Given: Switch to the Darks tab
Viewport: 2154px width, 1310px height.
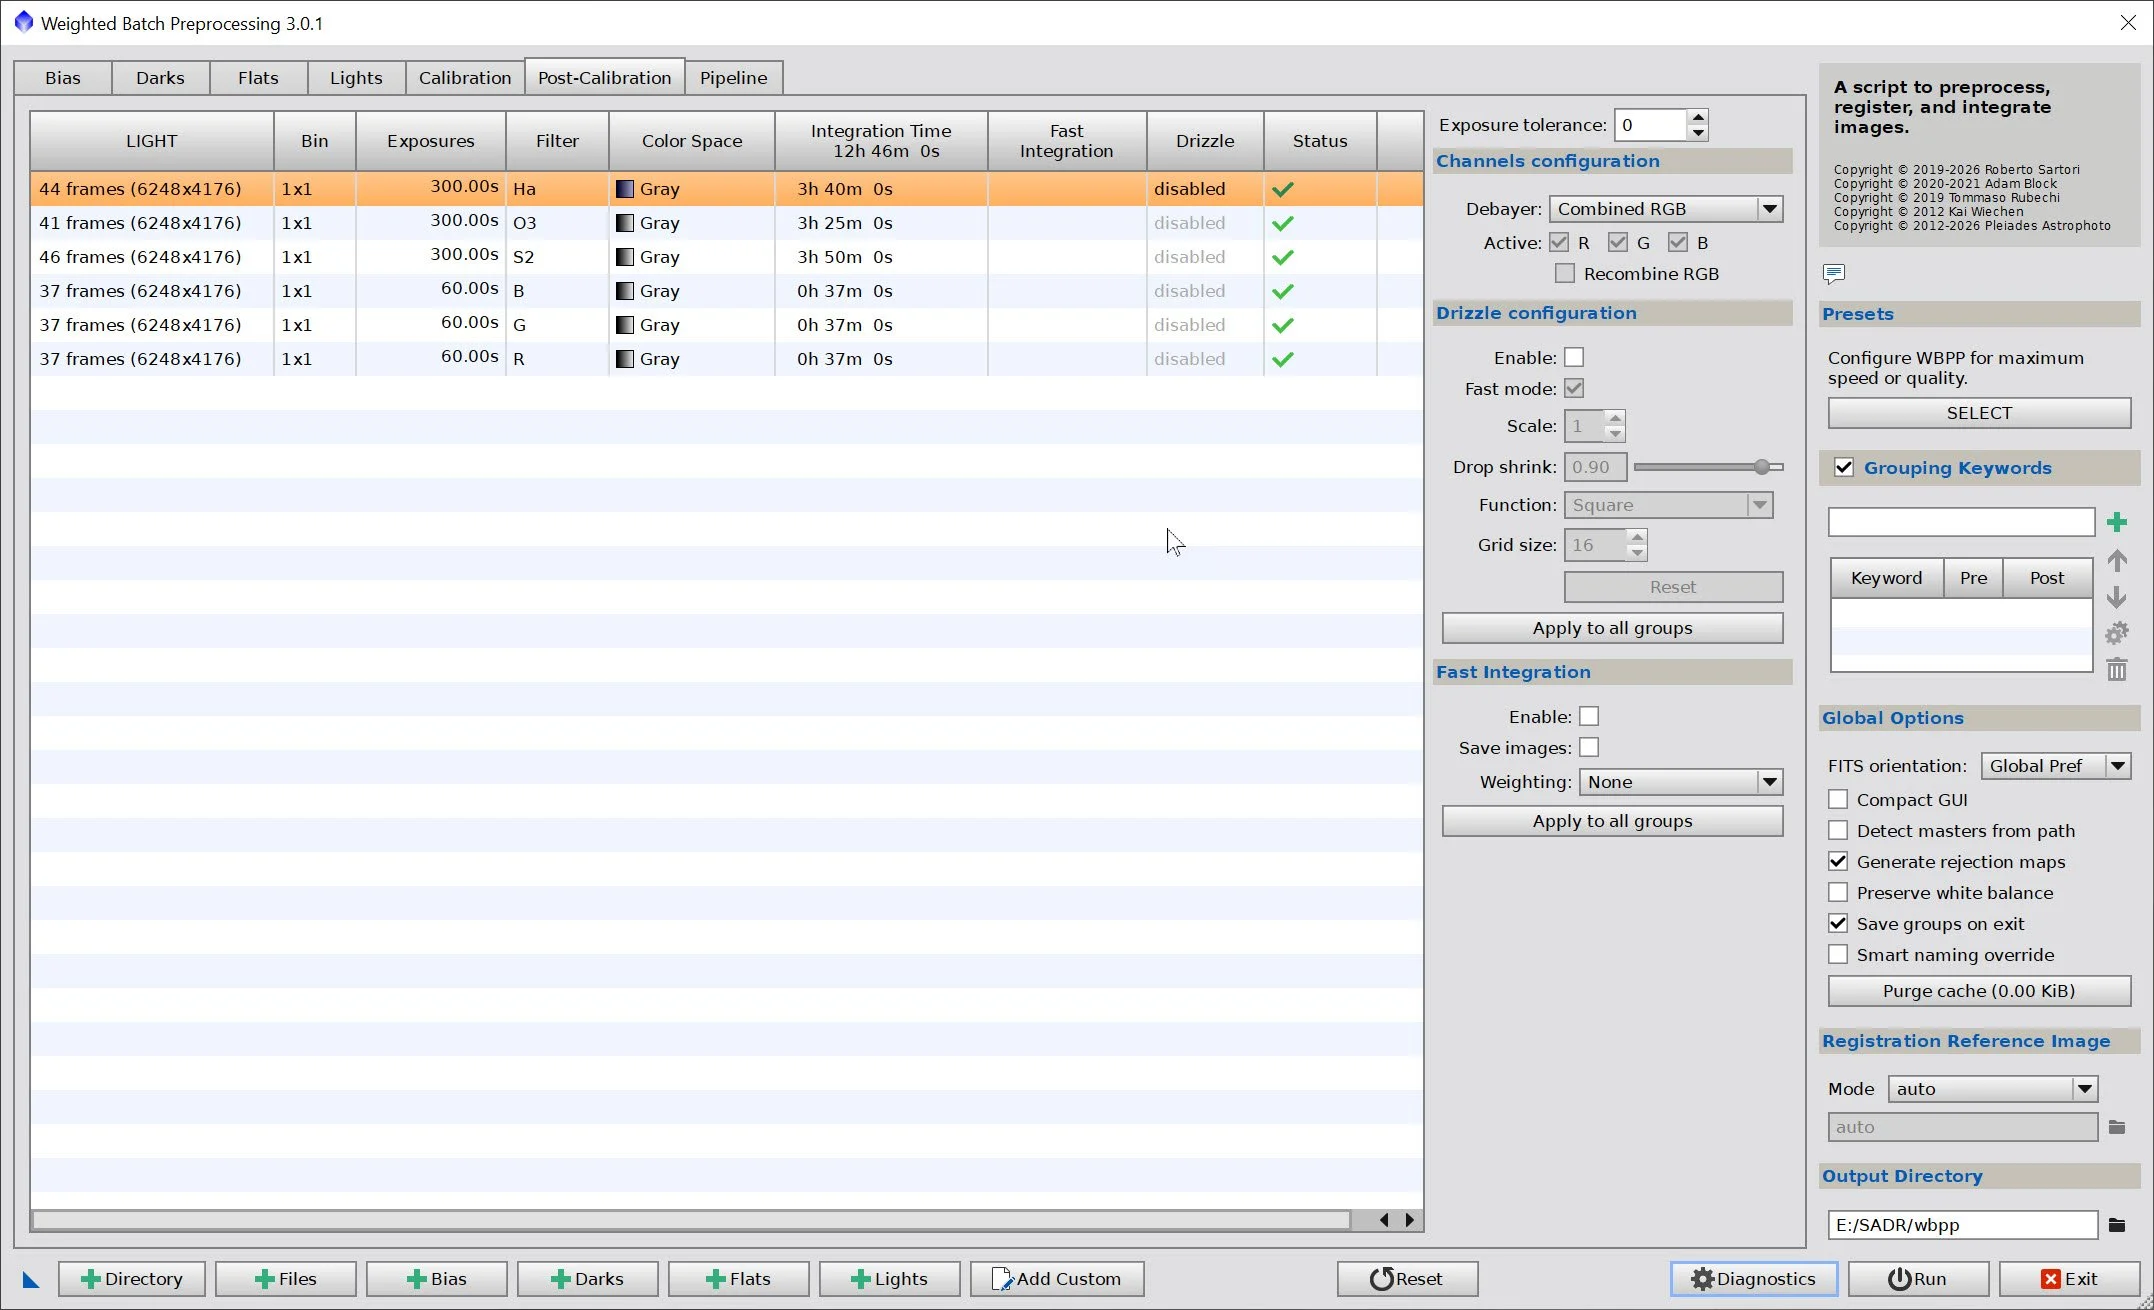Looking at the screenshot, I should 160,78.
